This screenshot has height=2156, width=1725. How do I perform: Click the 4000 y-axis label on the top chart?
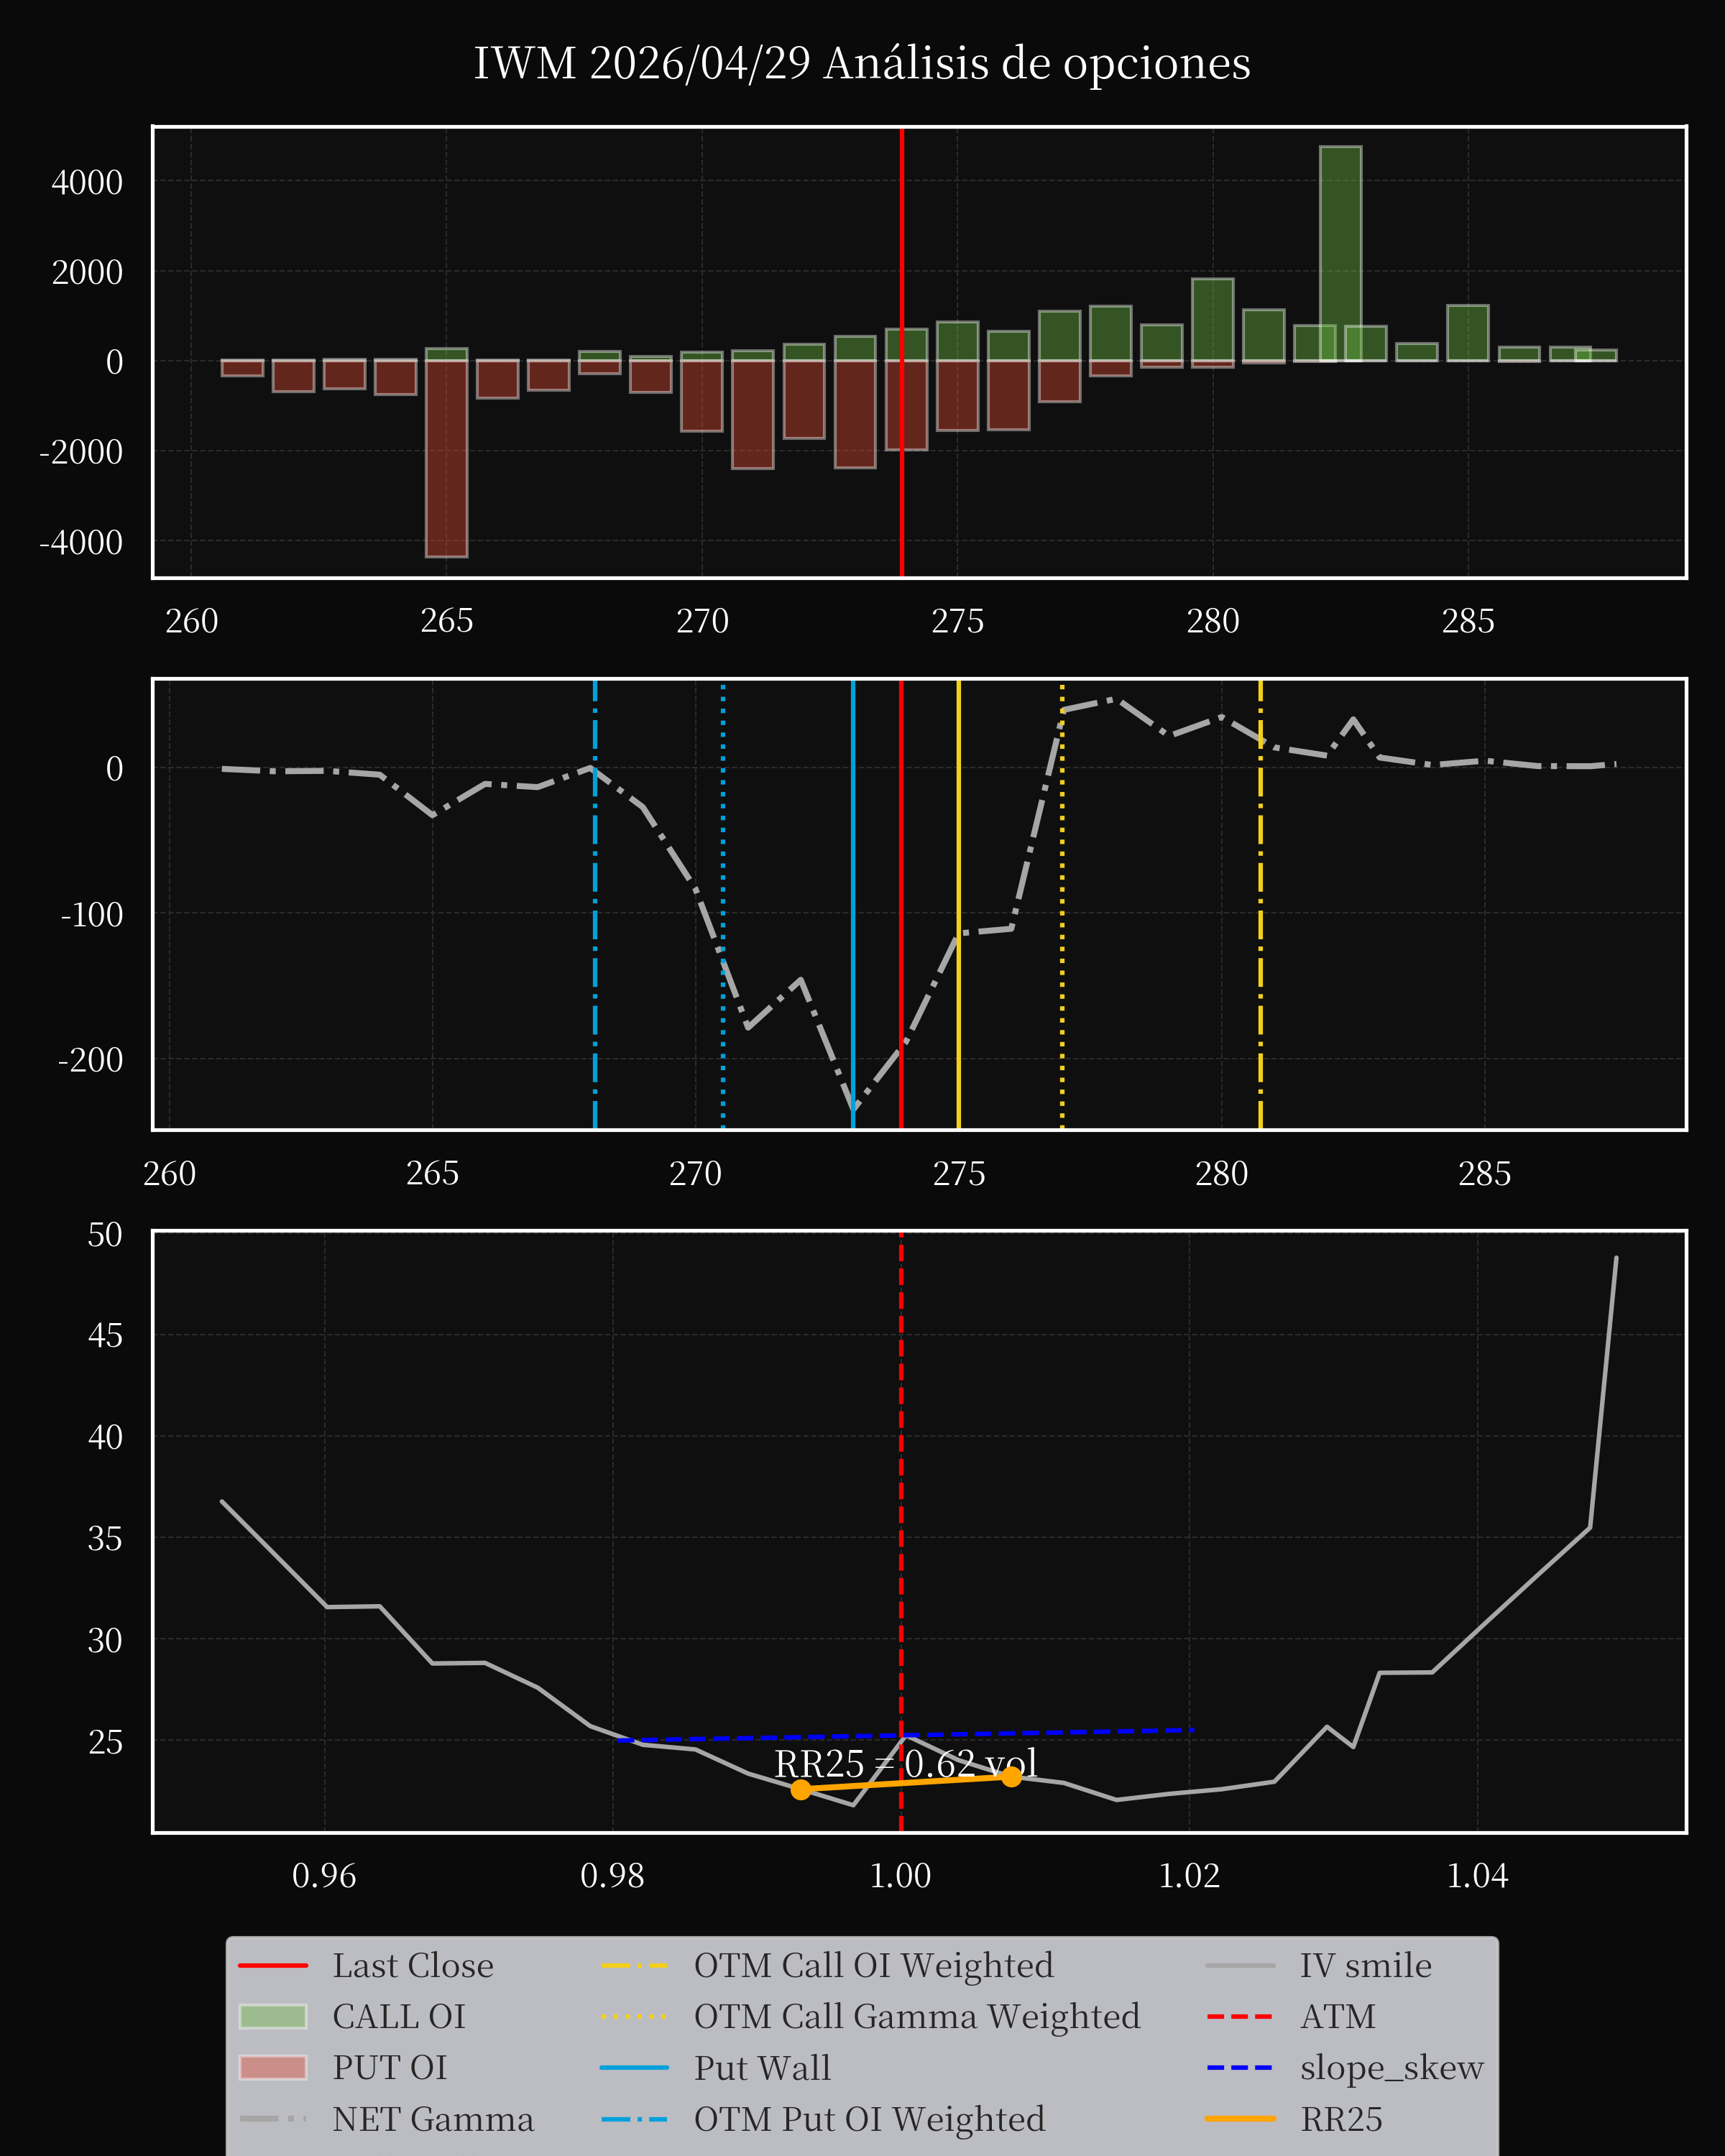tap(87, 183)
